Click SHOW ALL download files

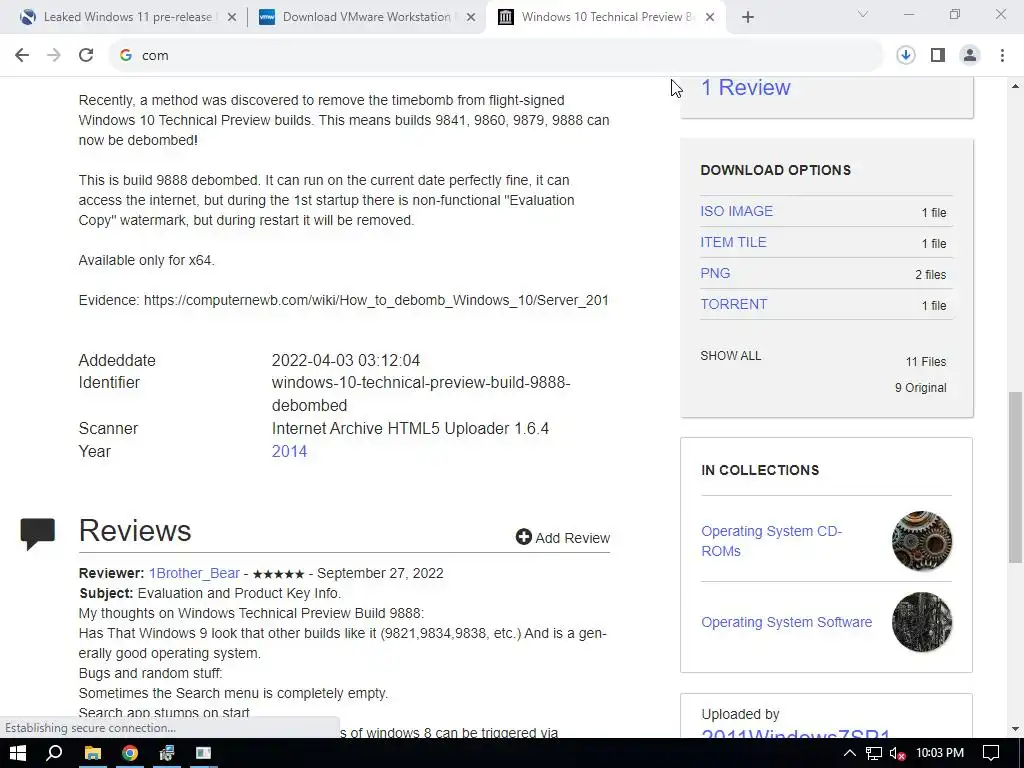click(731, 356)
